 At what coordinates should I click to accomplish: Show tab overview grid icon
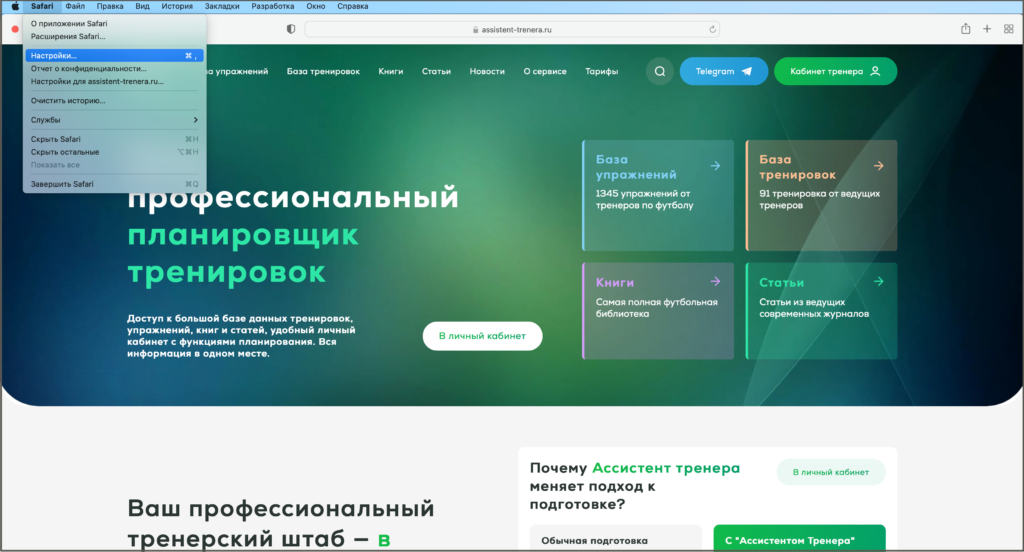(1008, 29)
